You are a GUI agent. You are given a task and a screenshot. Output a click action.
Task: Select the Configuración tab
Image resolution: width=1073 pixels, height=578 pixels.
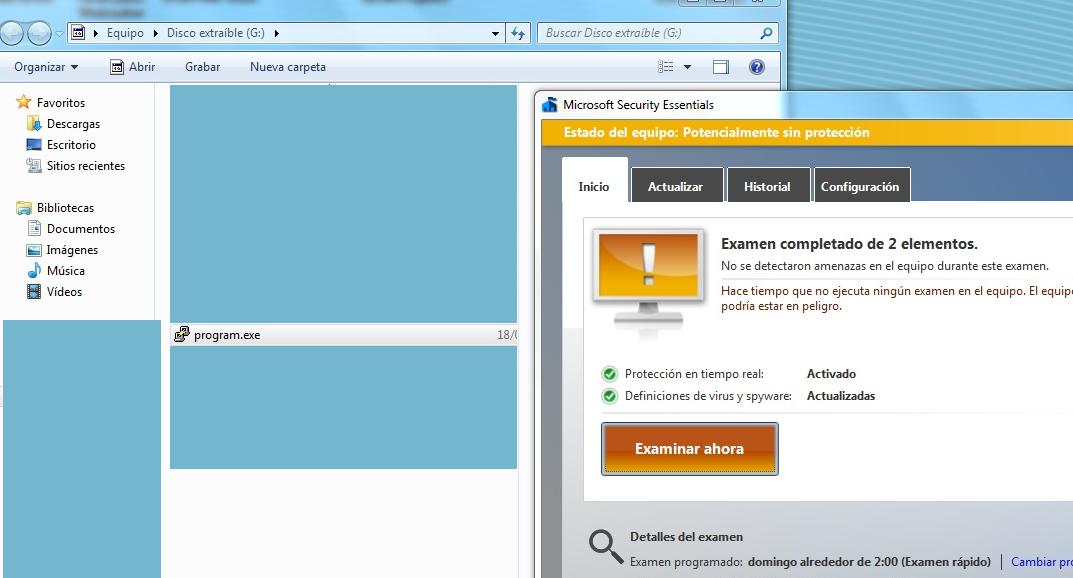(x=859, y=186)
